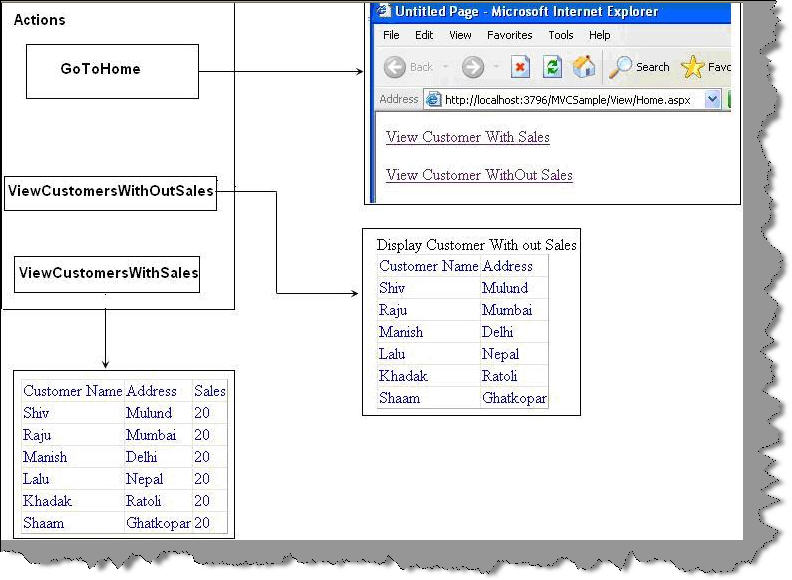Viewport: 792px width, 580px height.
Task: Click 'Manish' in the sales table
Action: (45, 457)
